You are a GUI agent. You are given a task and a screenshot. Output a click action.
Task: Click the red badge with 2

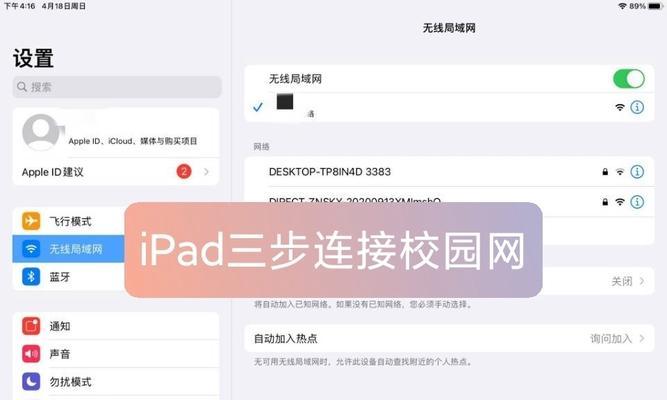(184, 171)
